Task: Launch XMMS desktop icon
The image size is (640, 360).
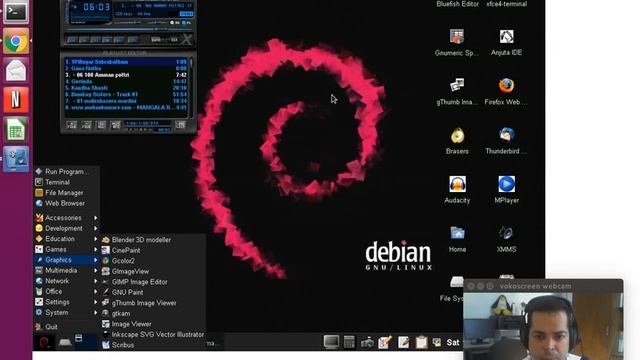Action: (507, 239)
